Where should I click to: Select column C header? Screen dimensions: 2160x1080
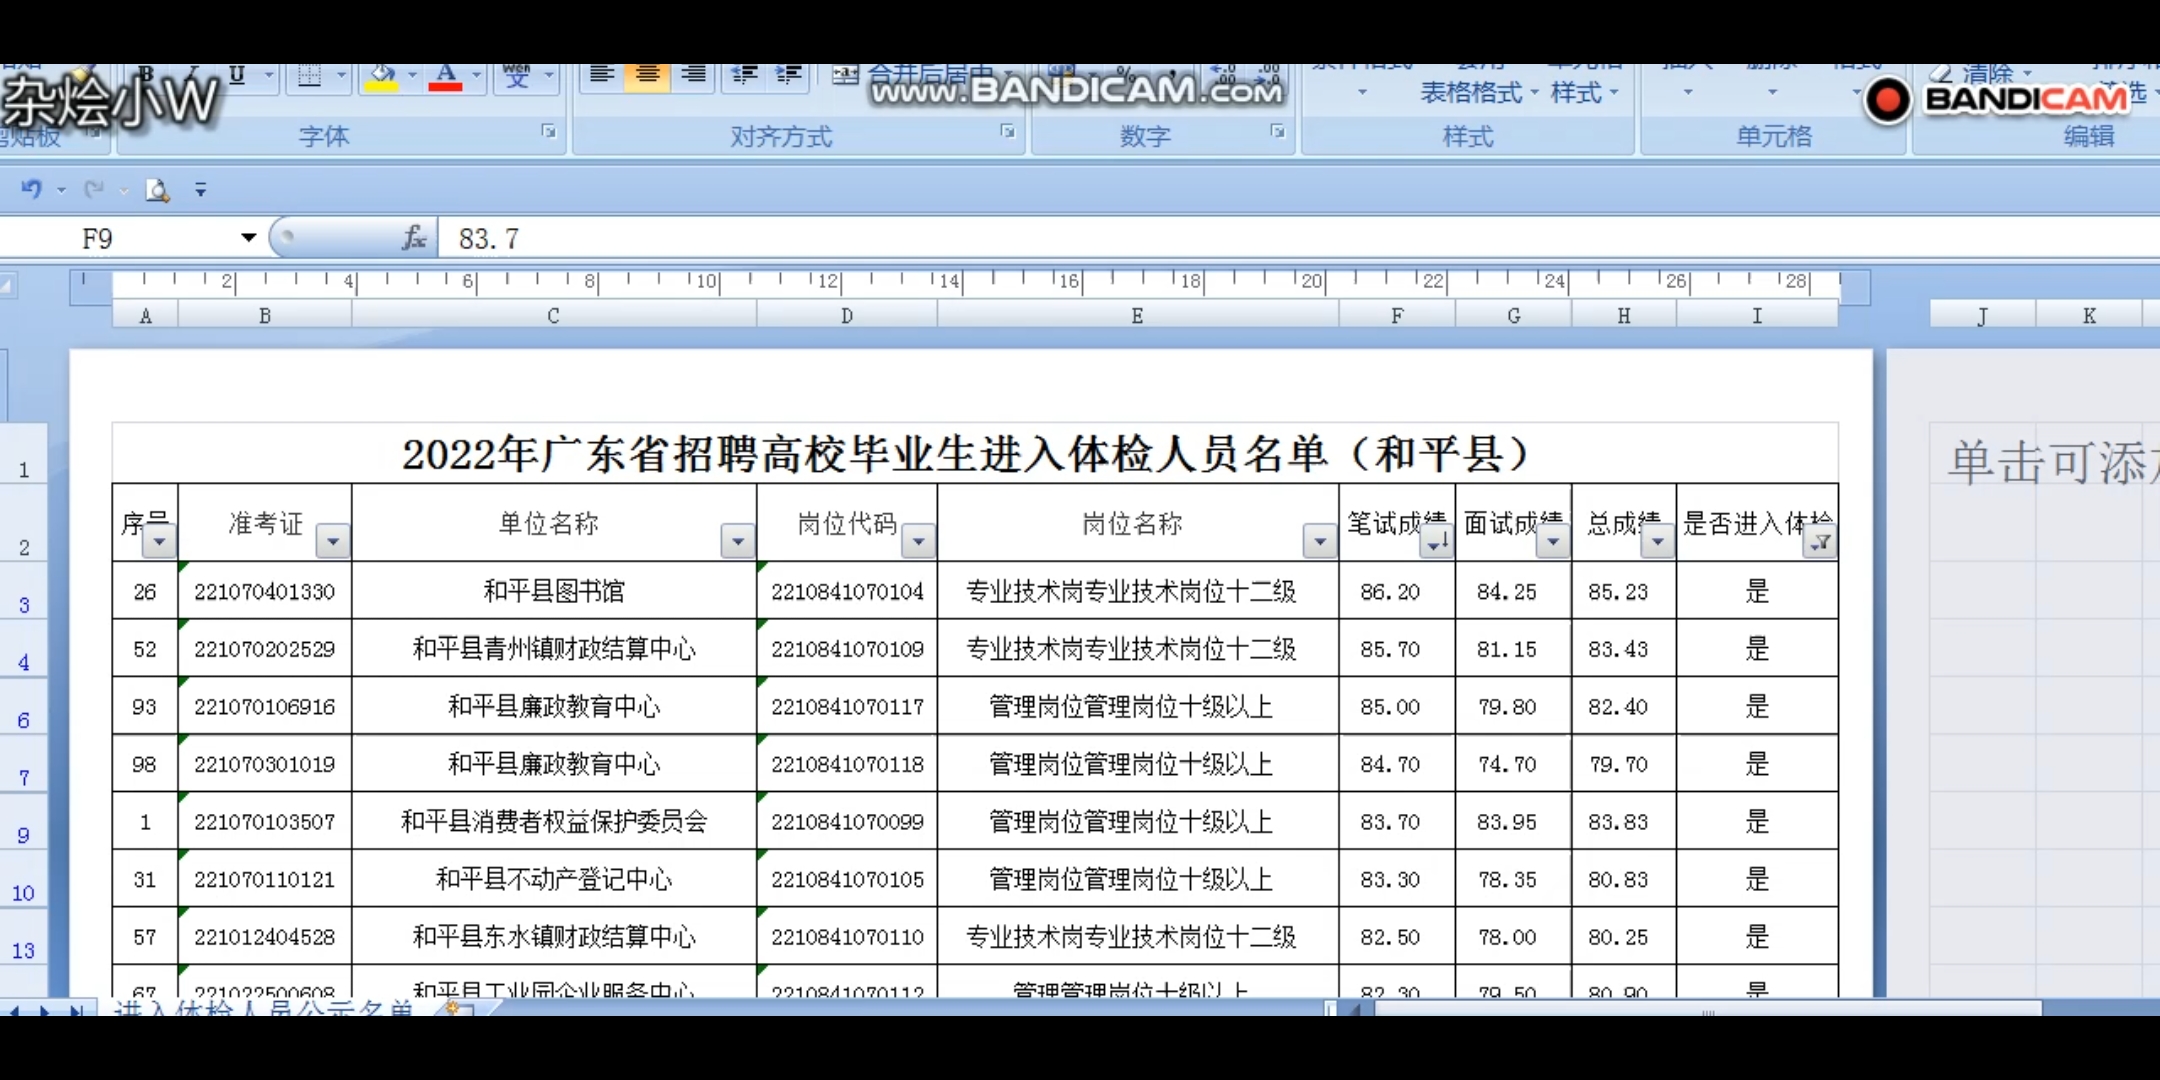click(554, 316)
